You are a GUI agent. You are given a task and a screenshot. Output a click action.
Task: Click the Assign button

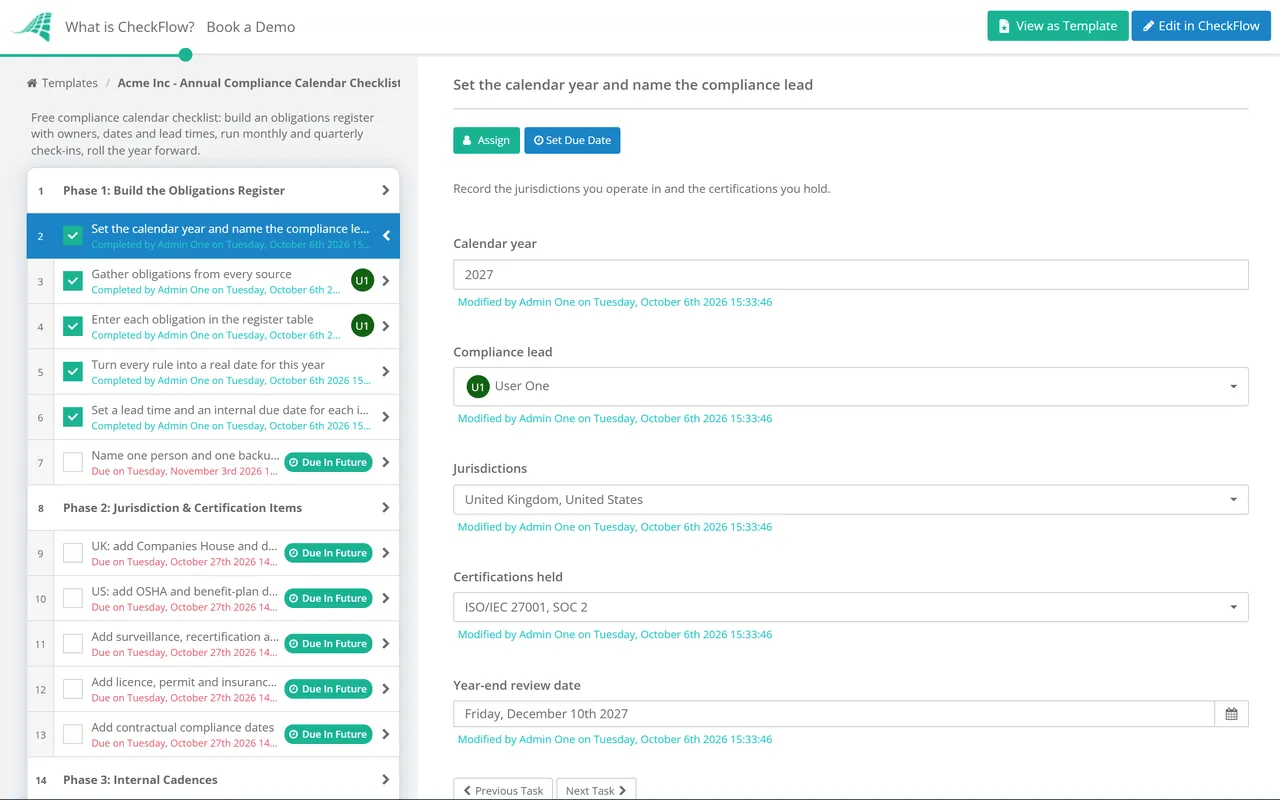(486, 140)
